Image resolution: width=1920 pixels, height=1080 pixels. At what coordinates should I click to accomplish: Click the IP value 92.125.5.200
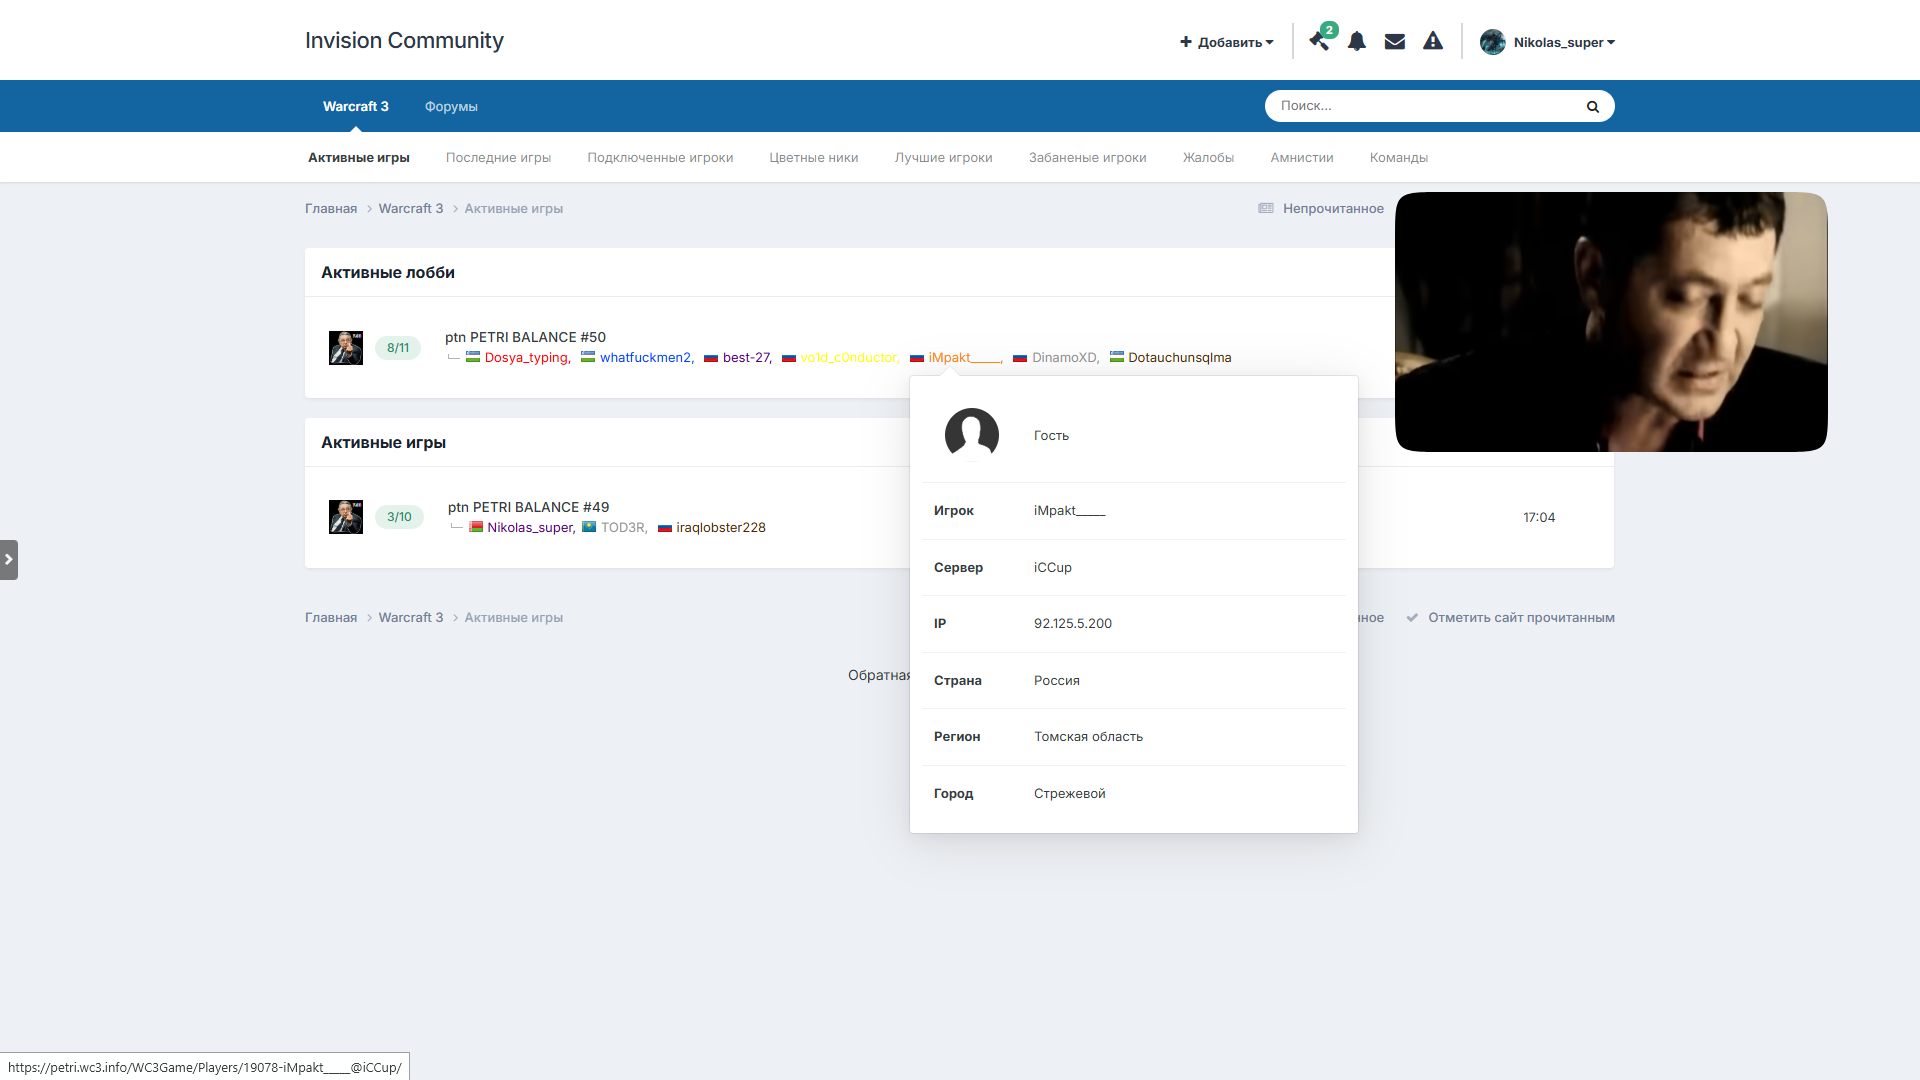point(1073,623)
